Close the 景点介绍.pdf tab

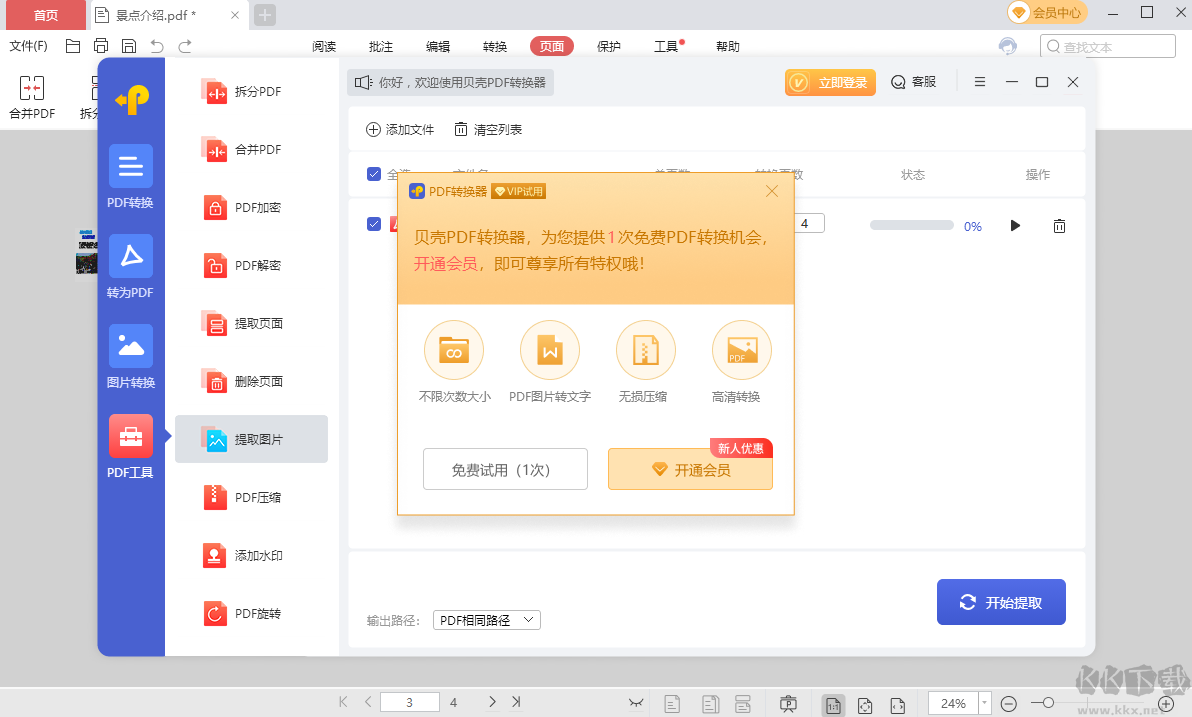235,15
